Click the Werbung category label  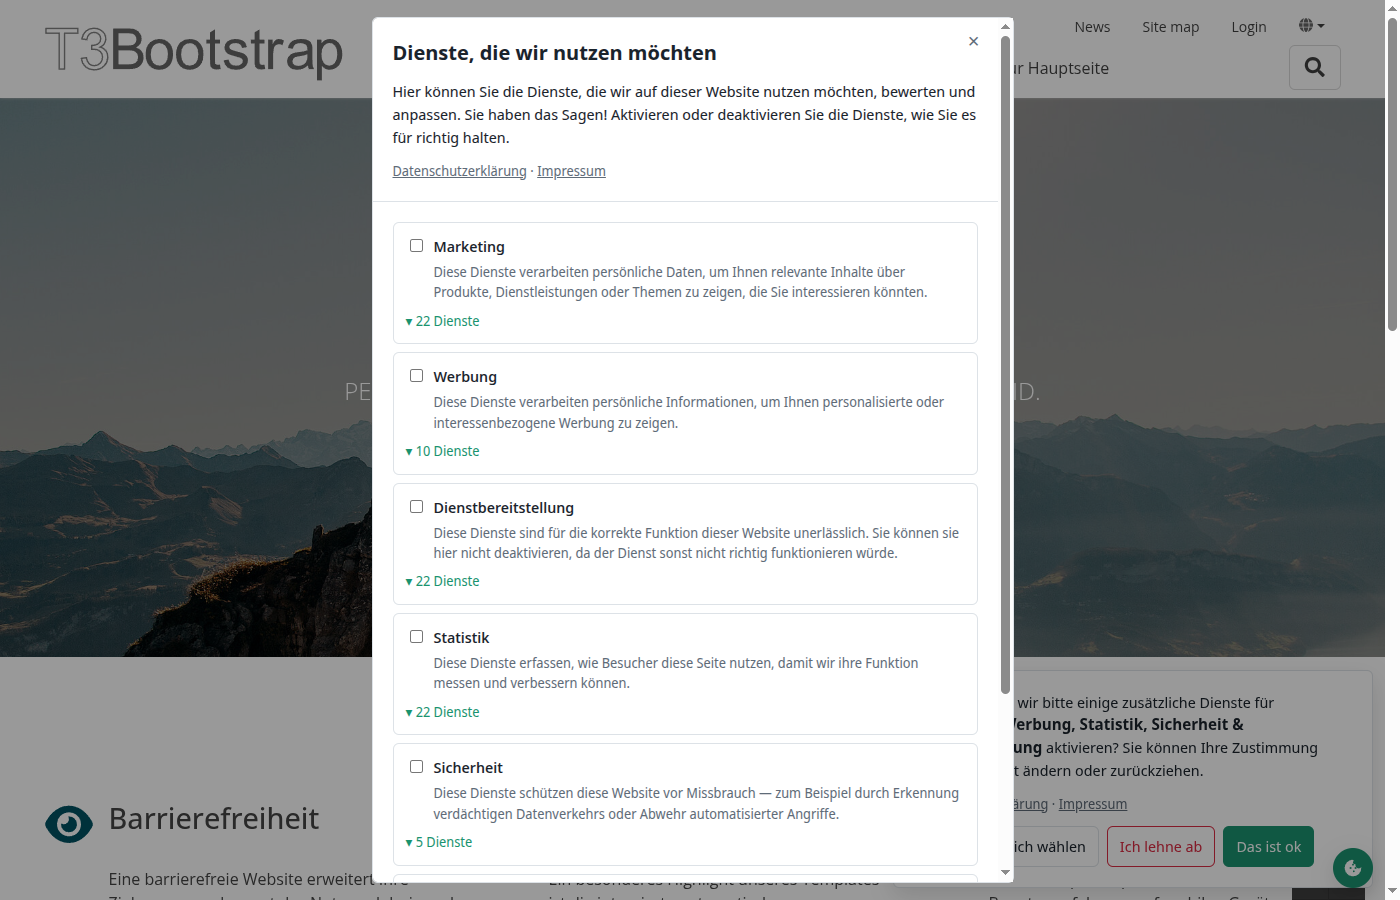pyautogui.click(x=465, y=377)
